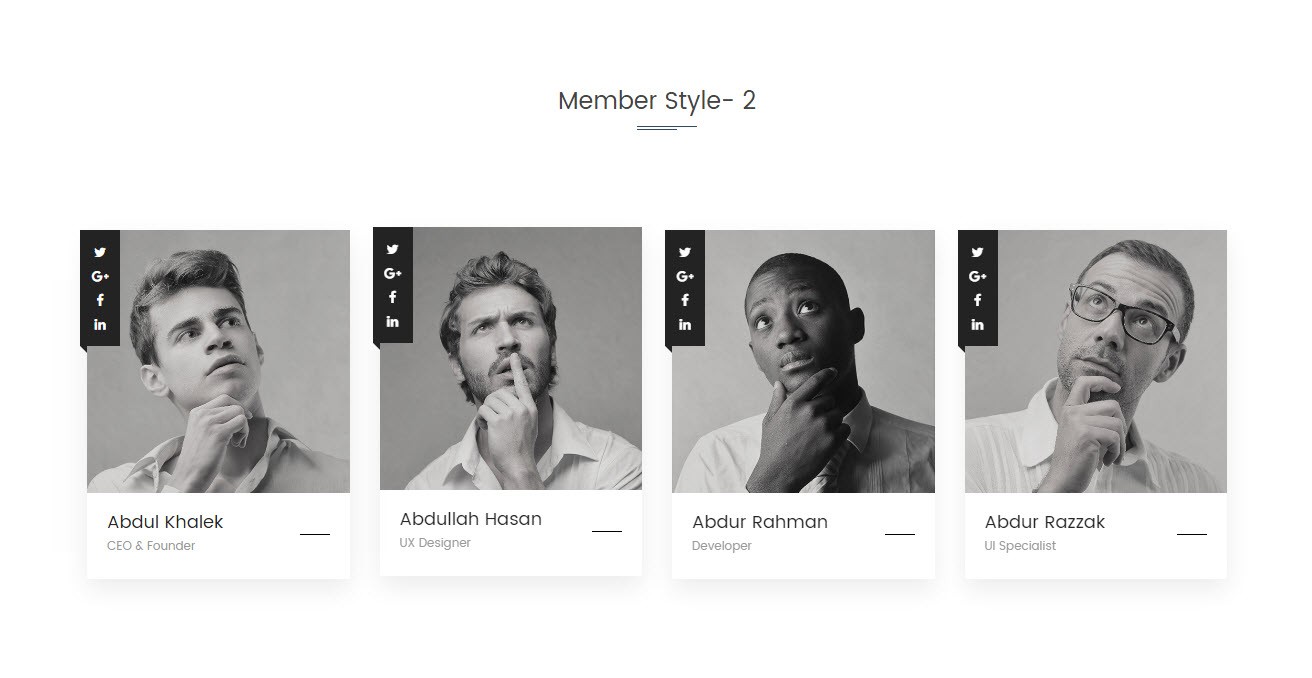1312x678 pixels.
Task: Open Abdullah Hasan's LinkedIn icon
Action: [392, 321]
